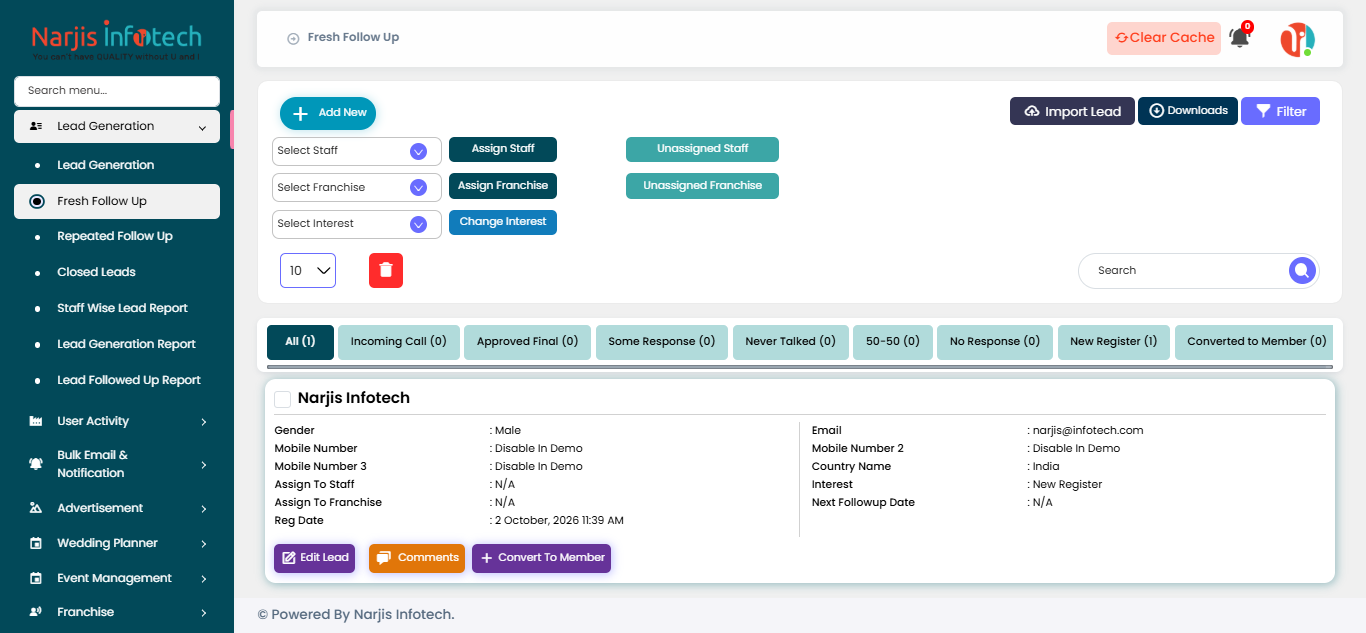Click the plus icon on Convert To Member
This screenshot has width=1366, height=633.
coord(487,558)
